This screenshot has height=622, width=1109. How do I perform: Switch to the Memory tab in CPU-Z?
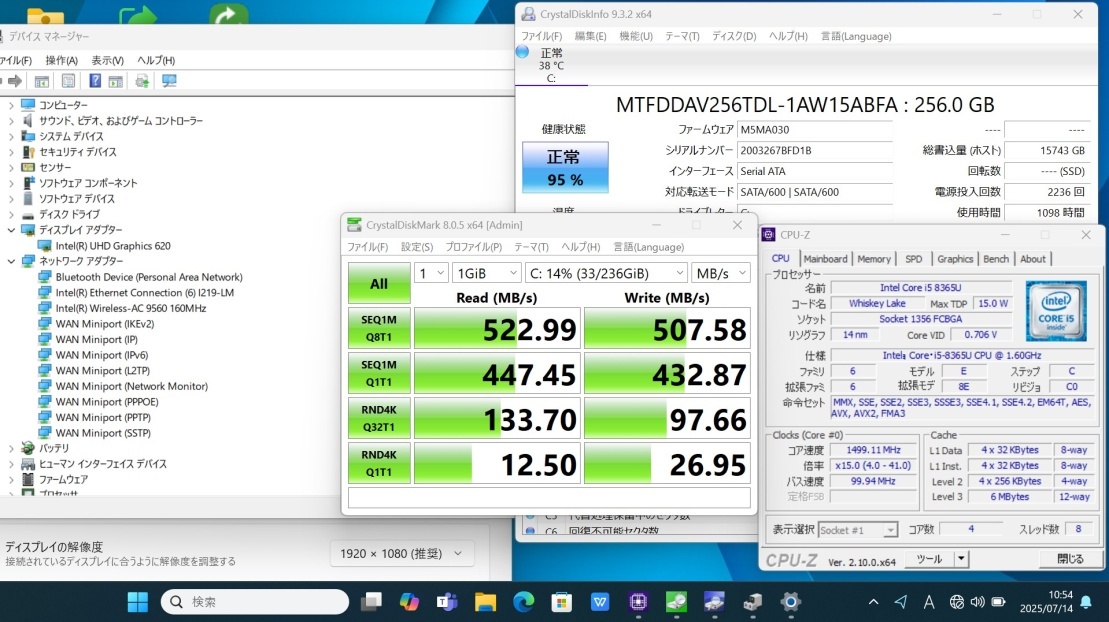[874, 259]
